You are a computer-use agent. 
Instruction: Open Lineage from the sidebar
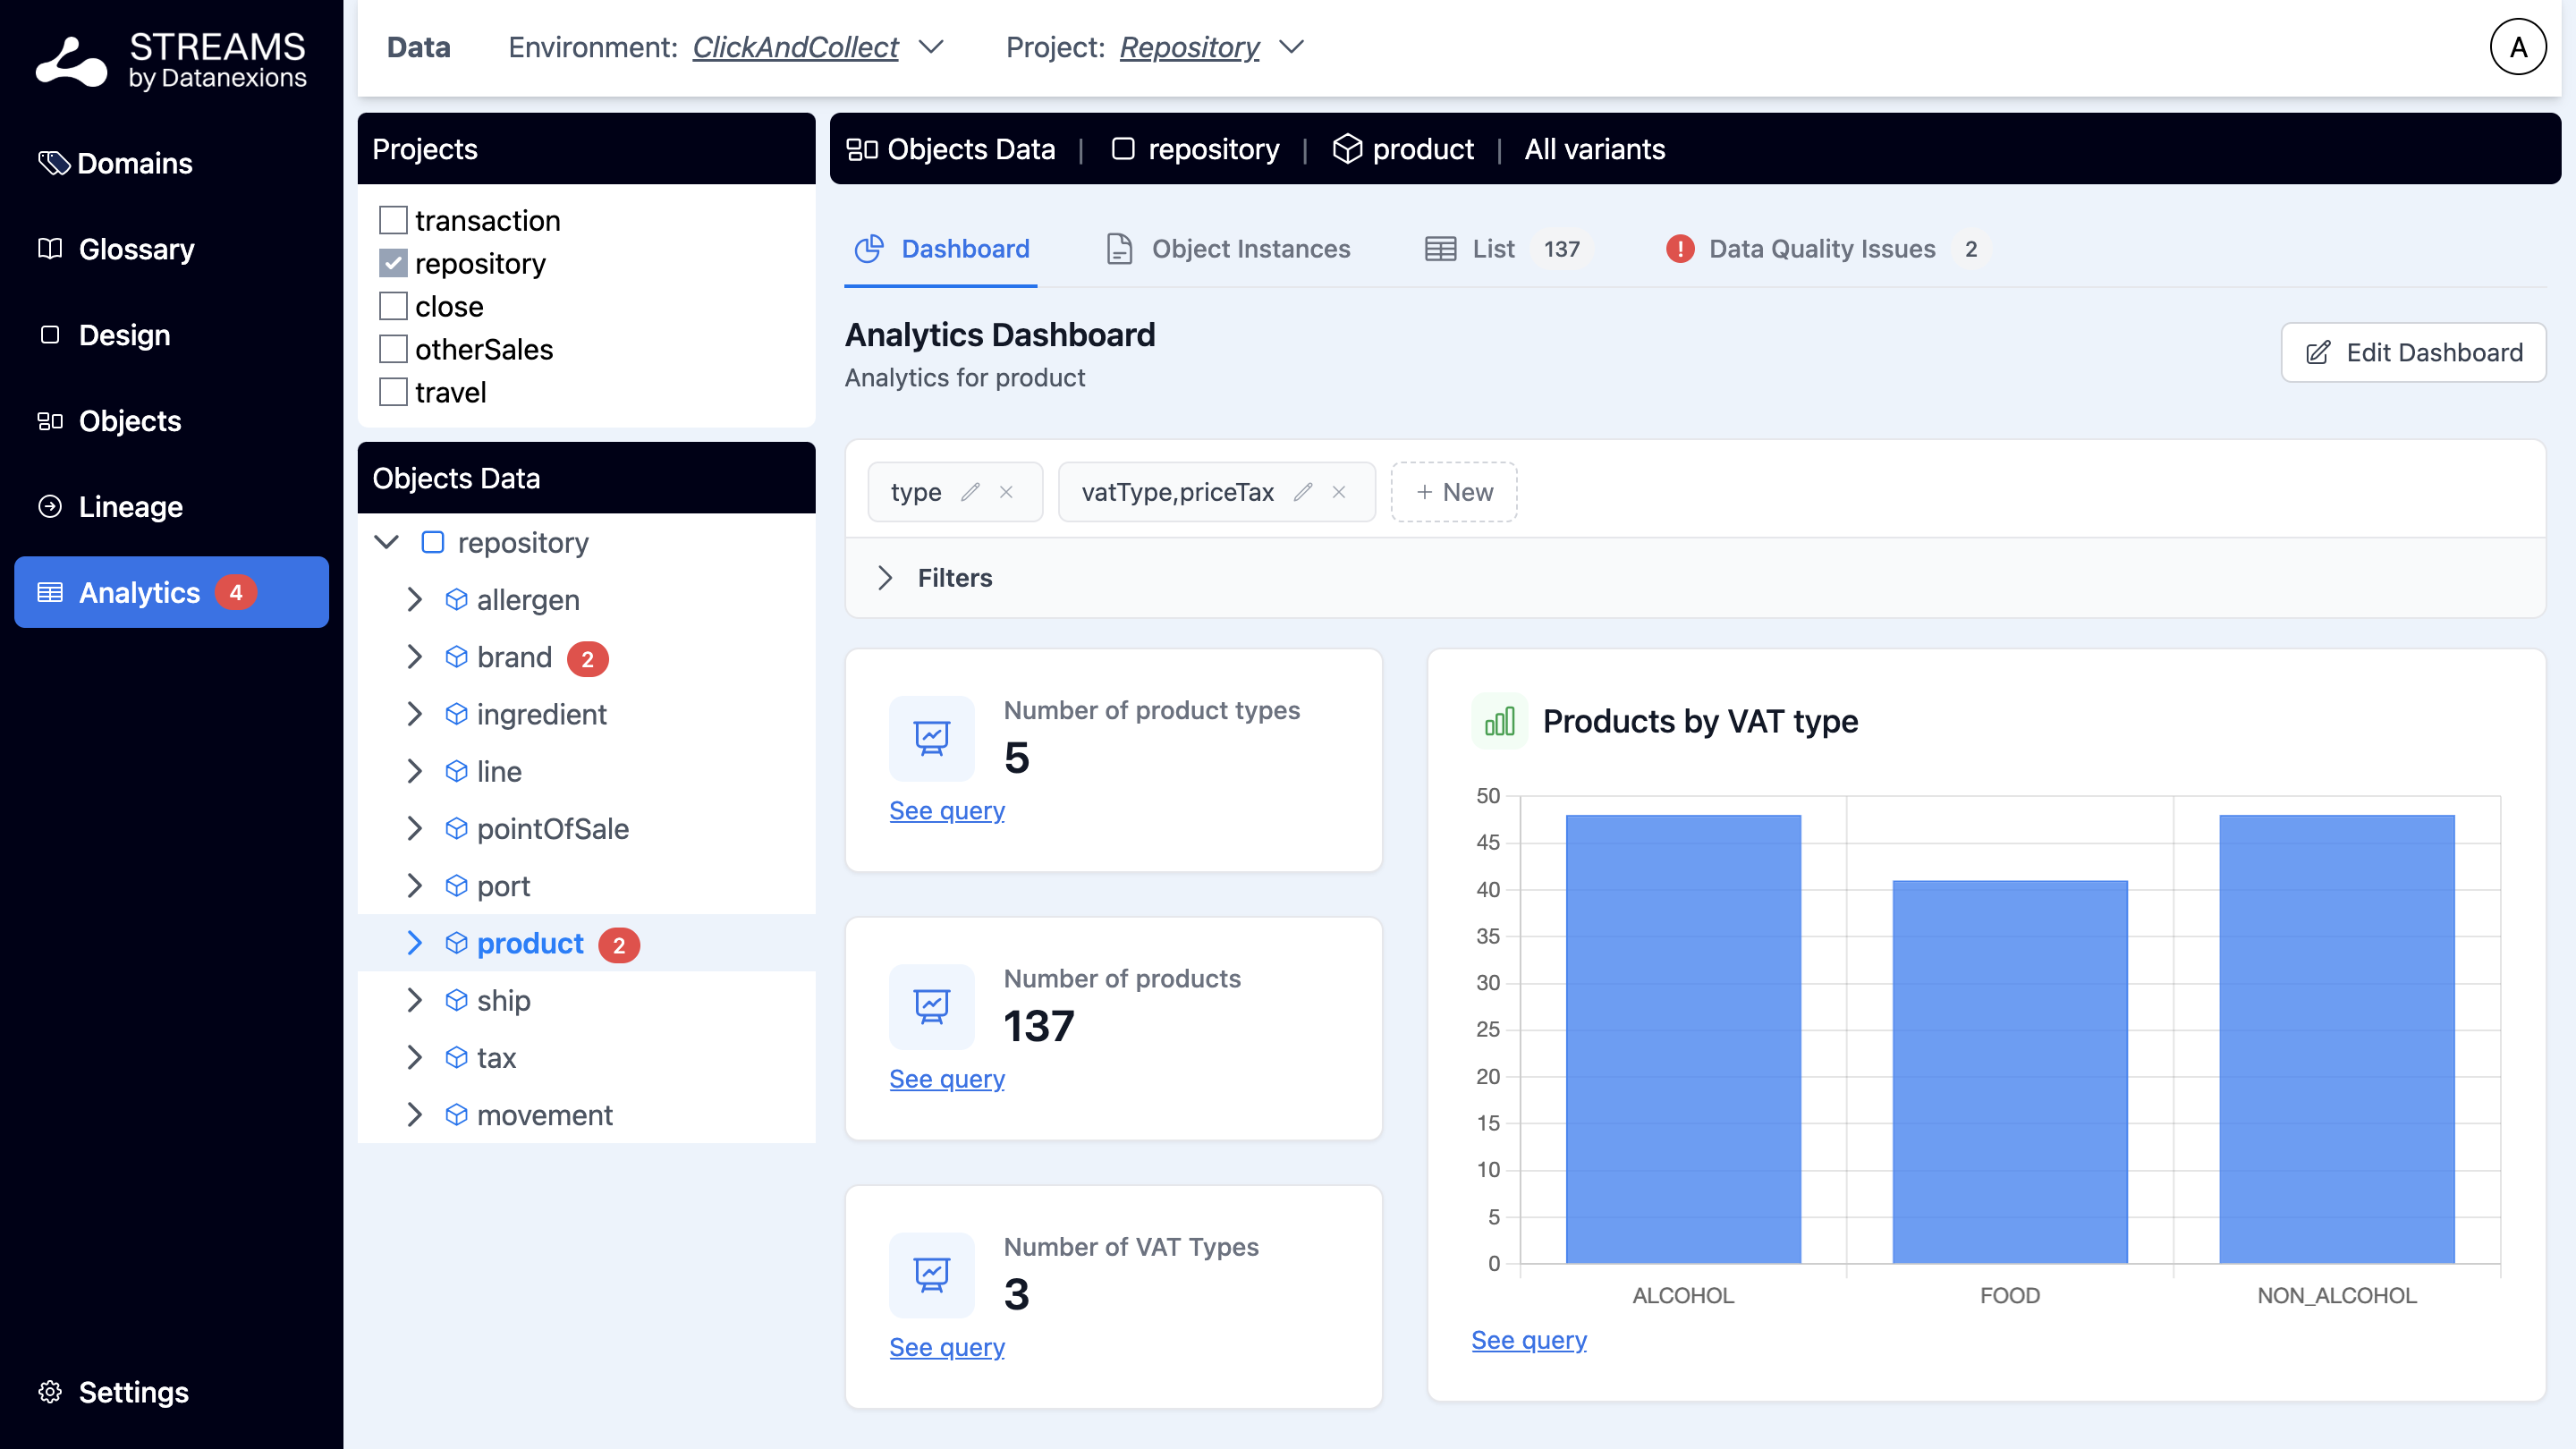130,507
